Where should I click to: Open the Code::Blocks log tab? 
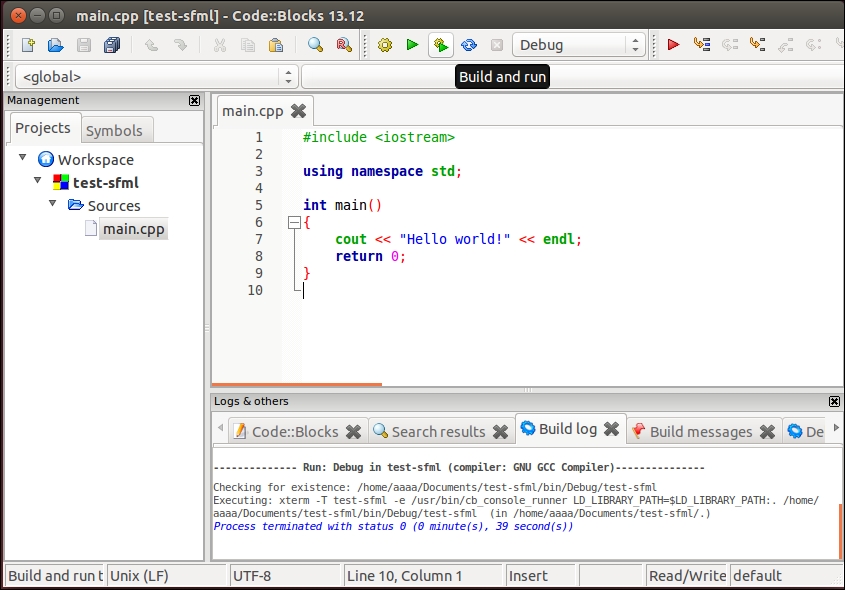pos(295,432)
